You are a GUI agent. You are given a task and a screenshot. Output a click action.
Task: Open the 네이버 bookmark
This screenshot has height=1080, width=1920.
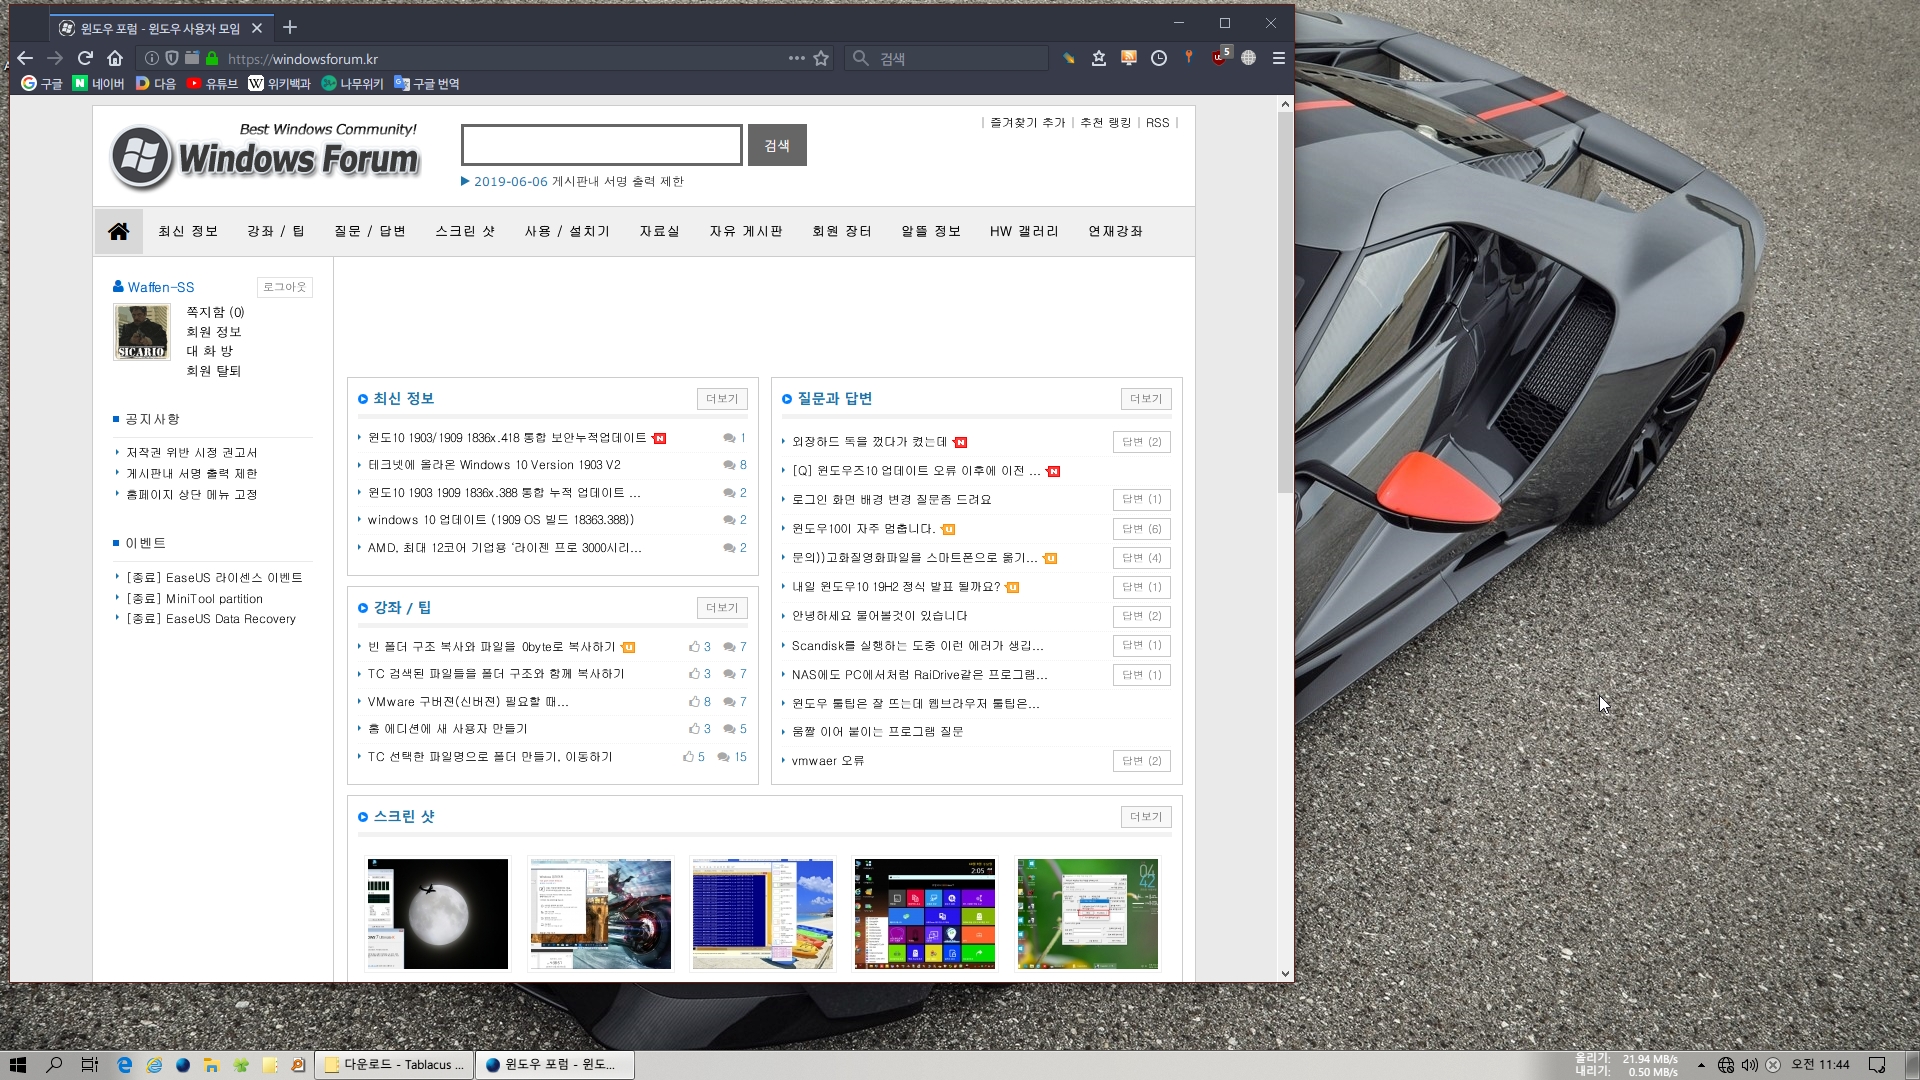[x=98, y=84]
